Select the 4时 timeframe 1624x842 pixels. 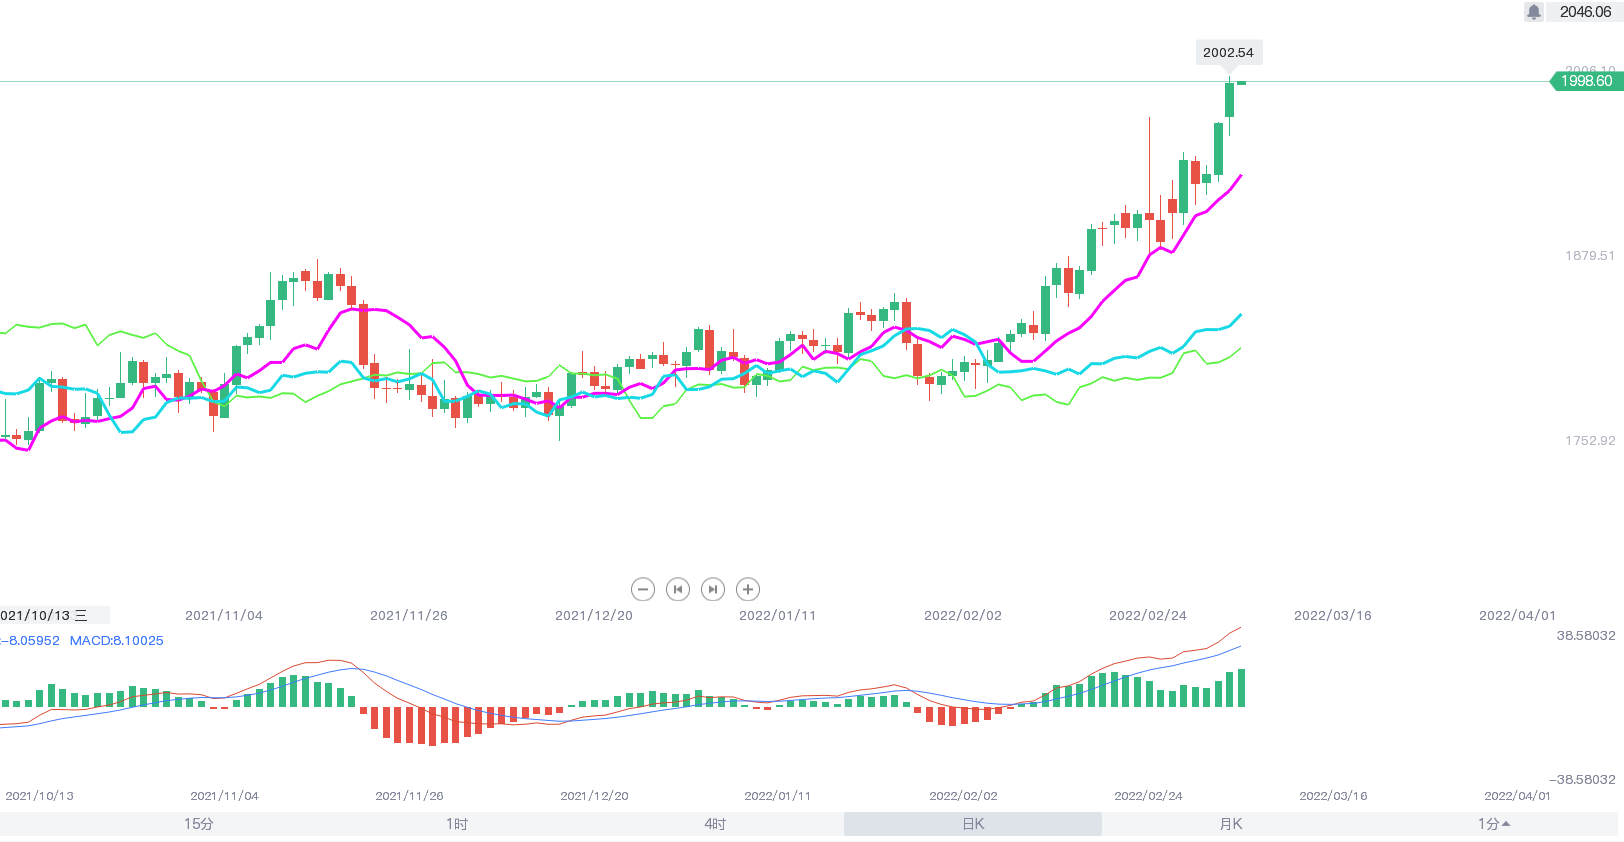715,824
